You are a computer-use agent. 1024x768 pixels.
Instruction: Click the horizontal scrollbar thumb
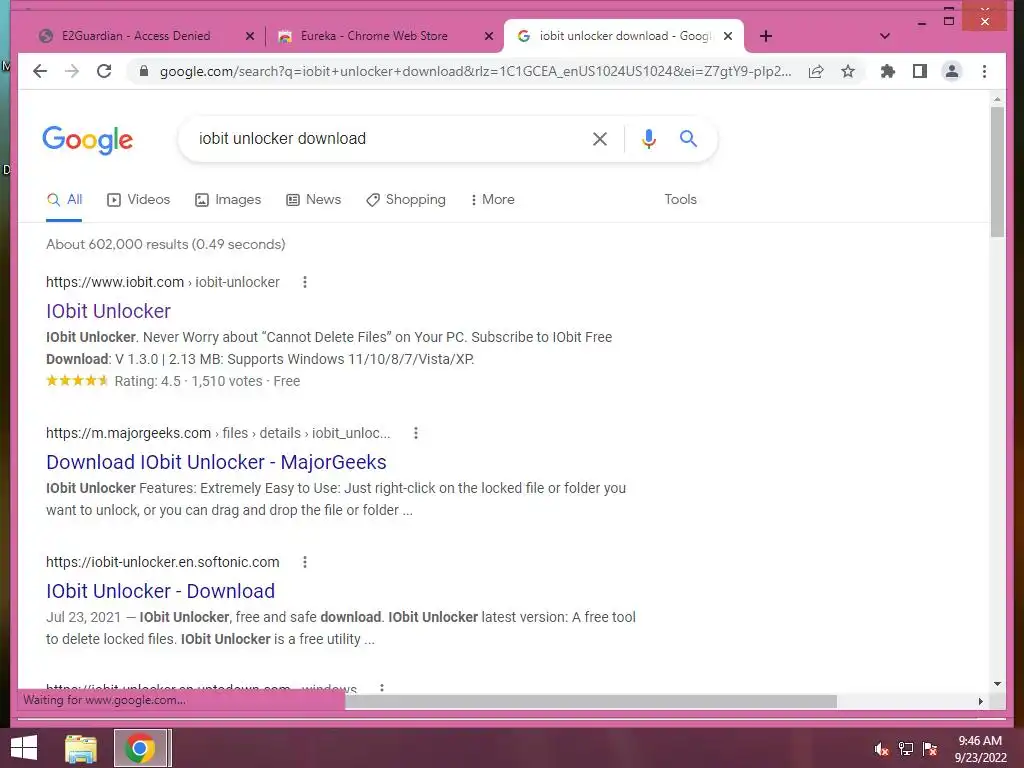point(591,701)
